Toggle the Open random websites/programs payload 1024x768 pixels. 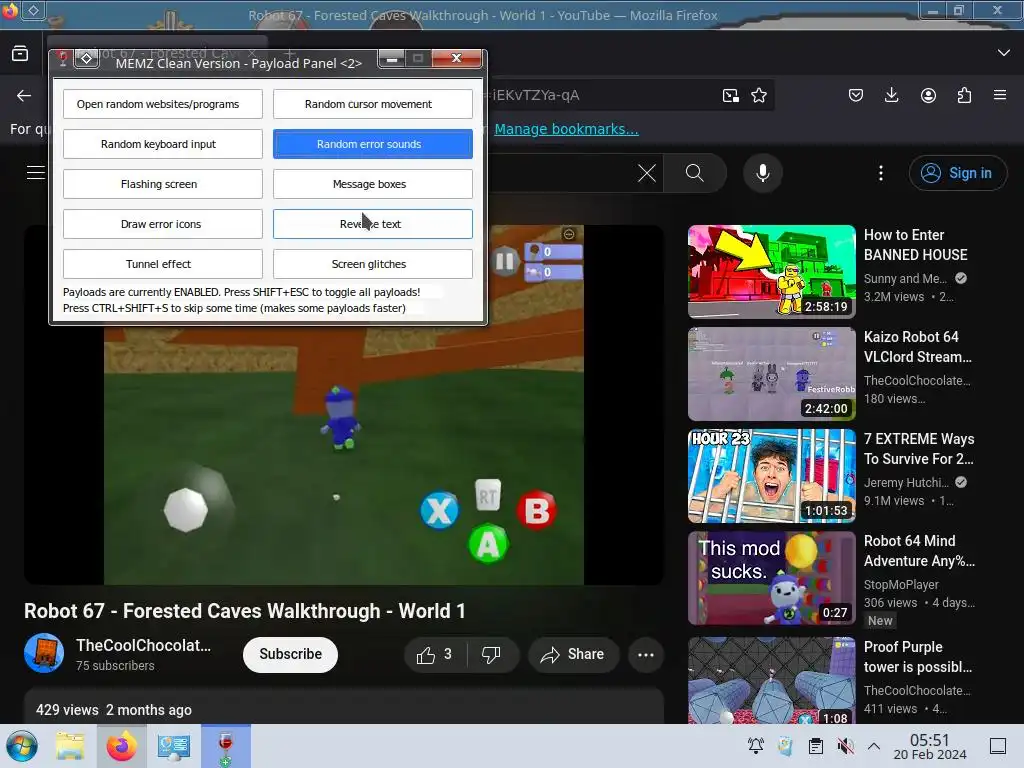point(163,104)
